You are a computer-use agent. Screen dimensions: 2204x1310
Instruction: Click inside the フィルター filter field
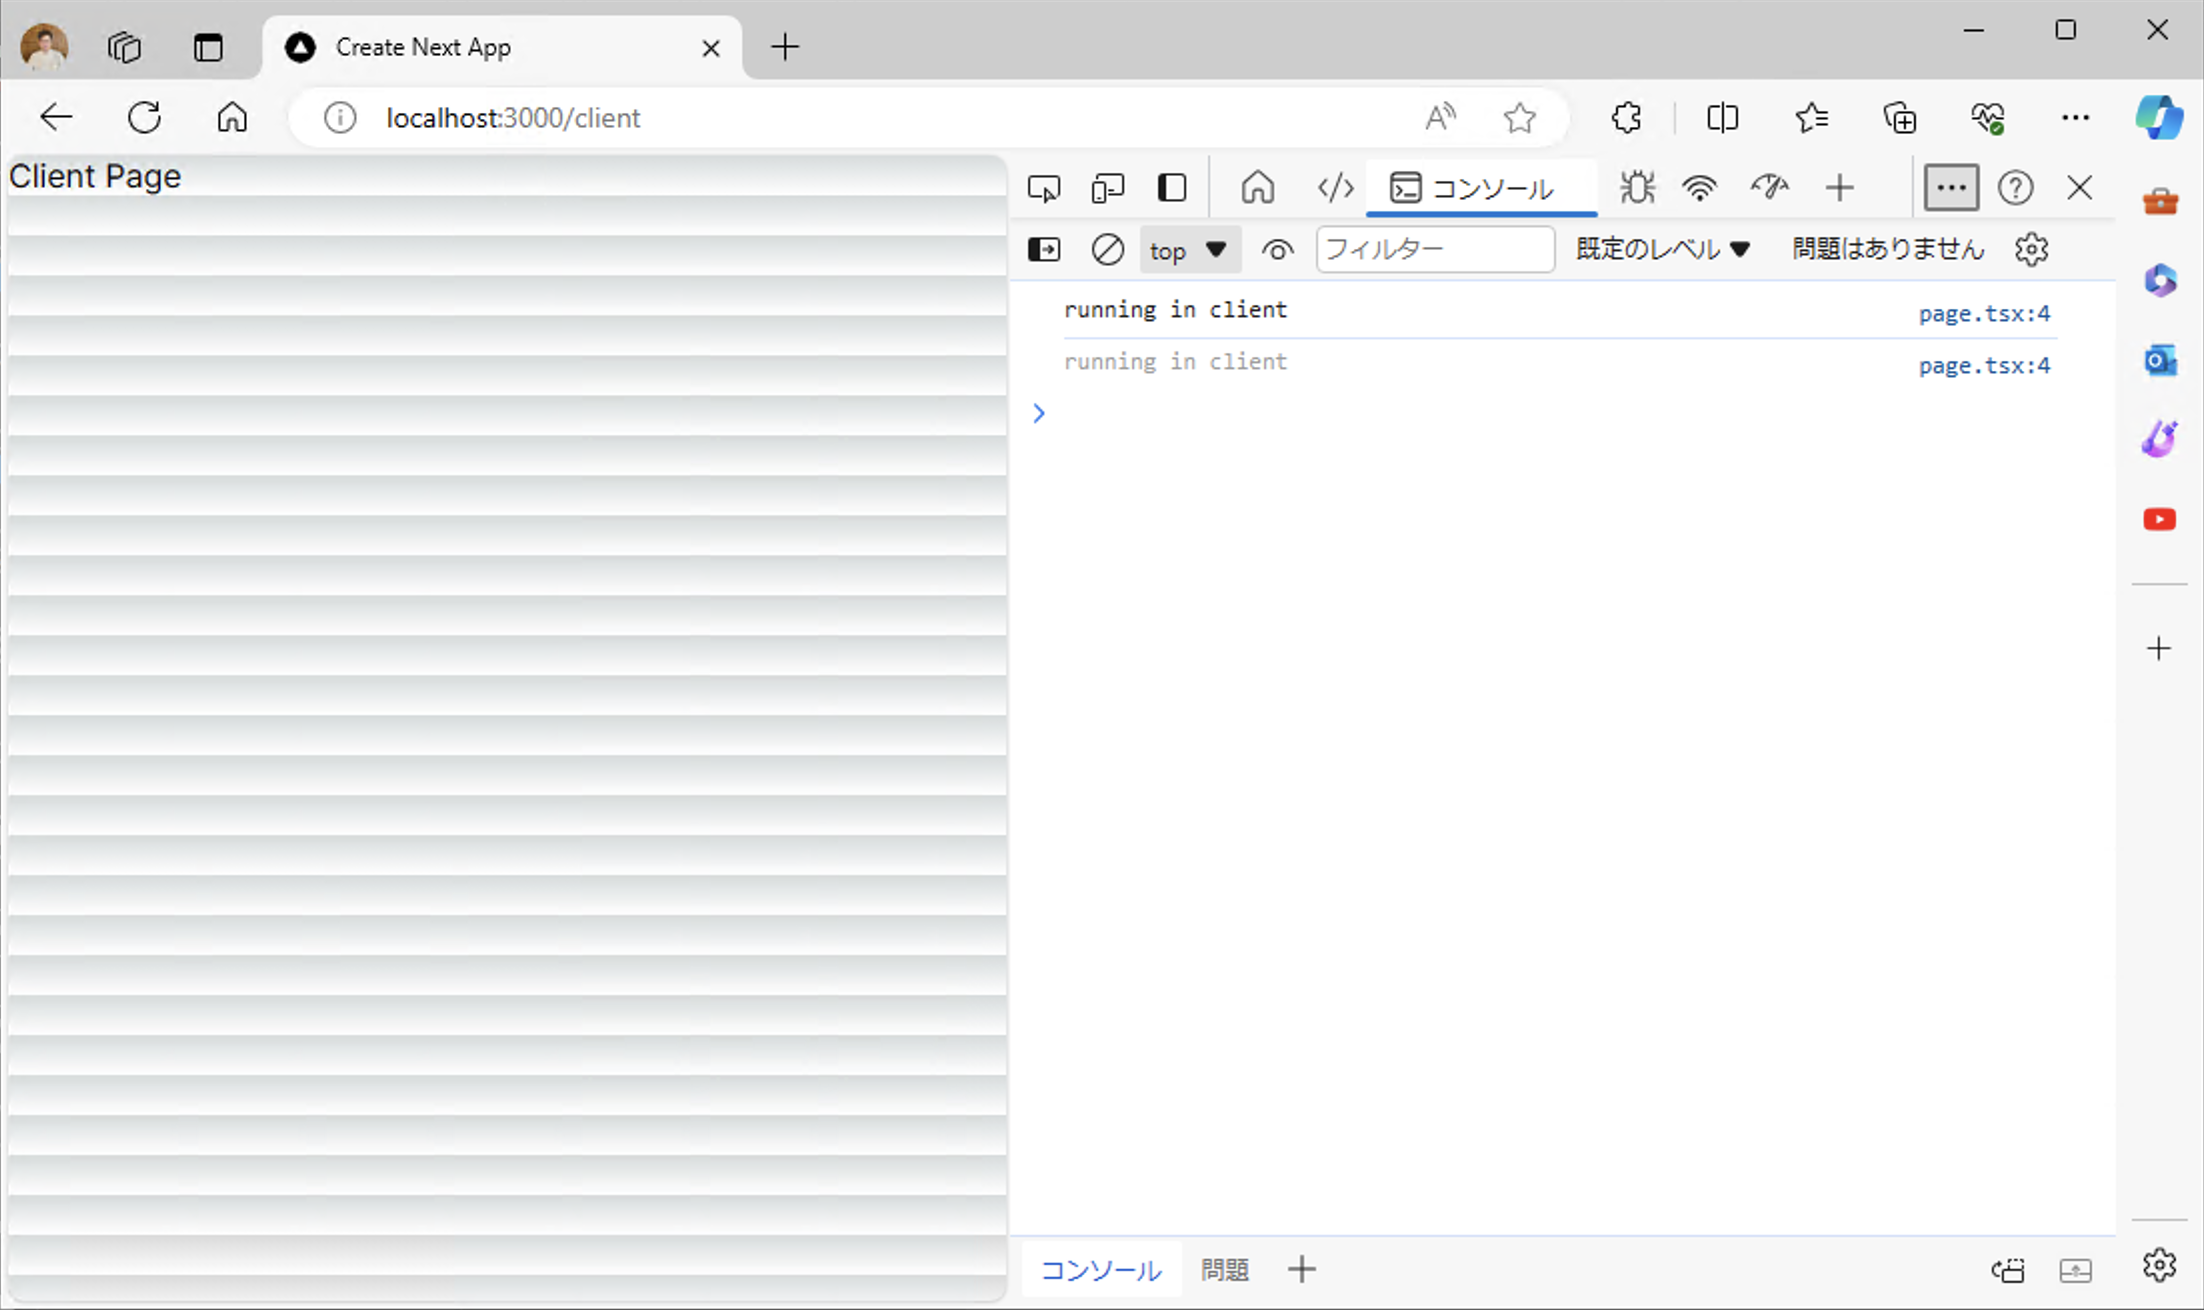1434,249
